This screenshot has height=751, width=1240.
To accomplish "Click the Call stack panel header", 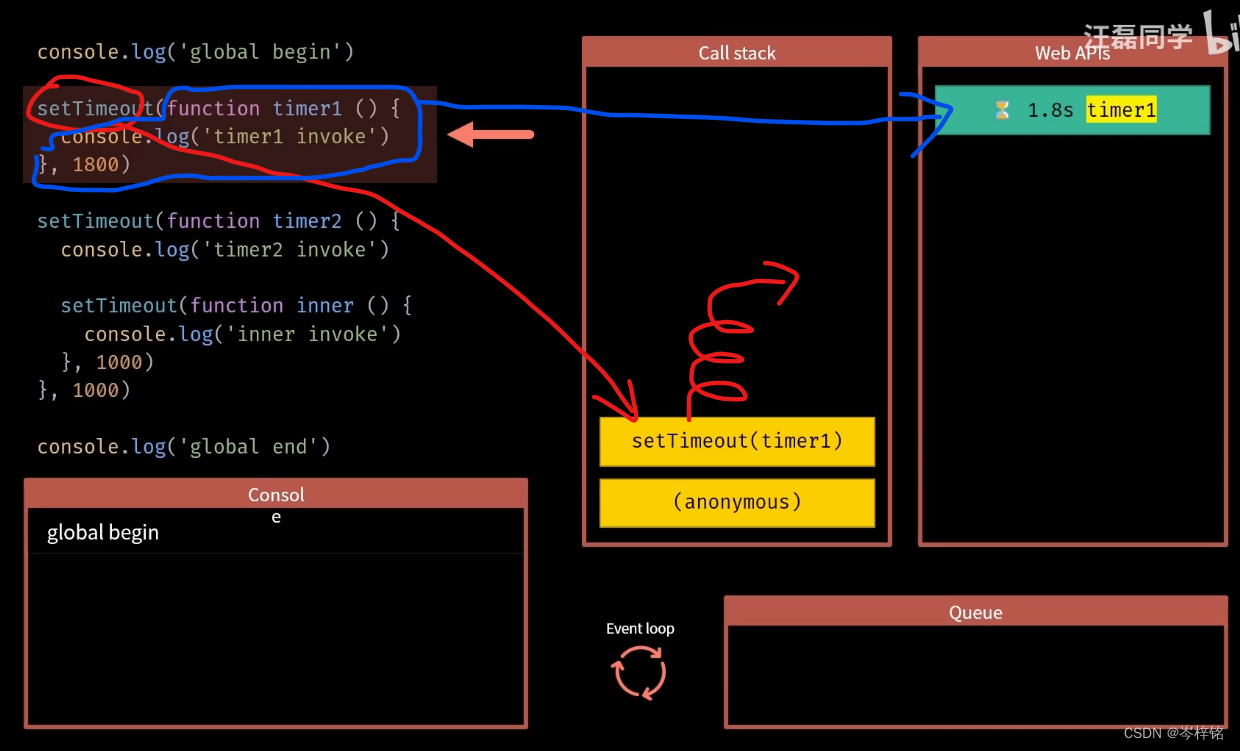I will click(737, 53).
